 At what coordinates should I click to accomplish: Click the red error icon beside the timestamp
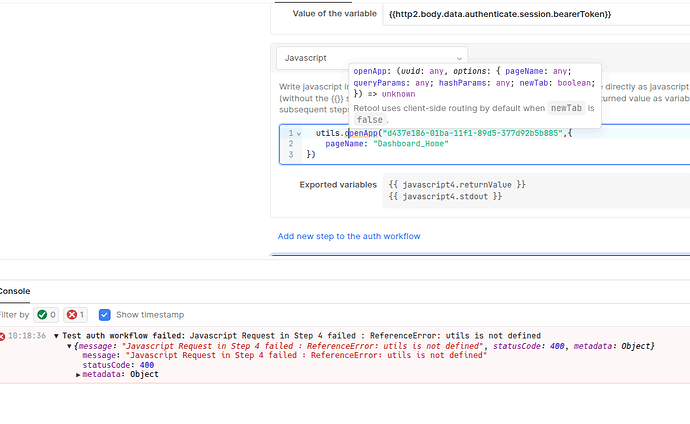(4, 336)
